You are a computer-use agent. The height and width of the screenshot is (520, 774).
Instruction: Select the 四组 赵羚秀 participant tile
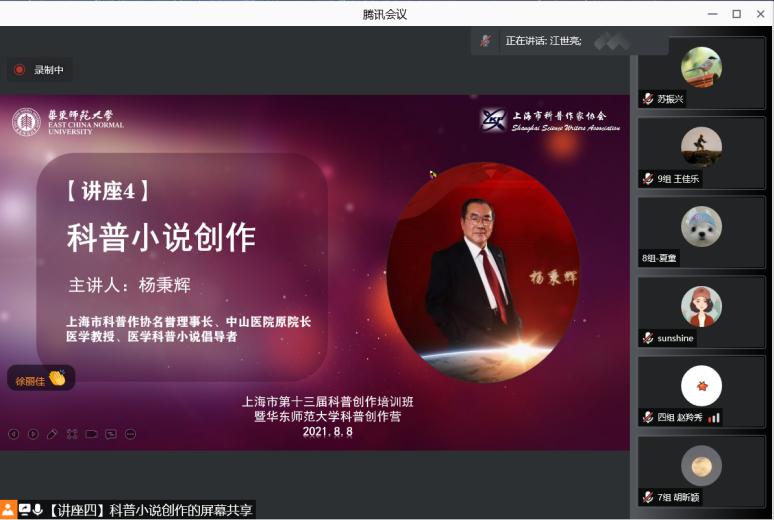tap(701, 392)
